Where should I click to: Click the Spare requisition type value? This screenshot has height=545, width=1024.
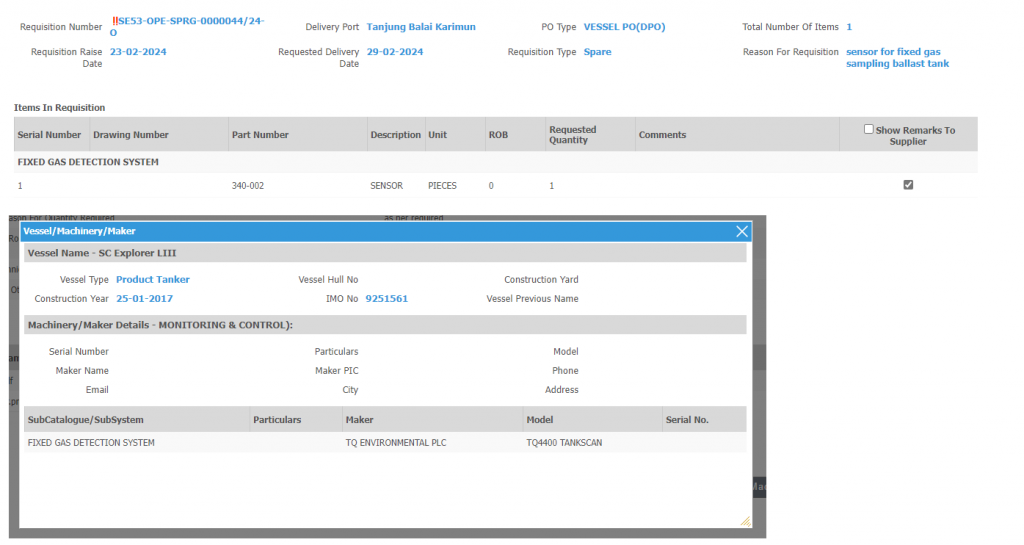pos(597,52)
